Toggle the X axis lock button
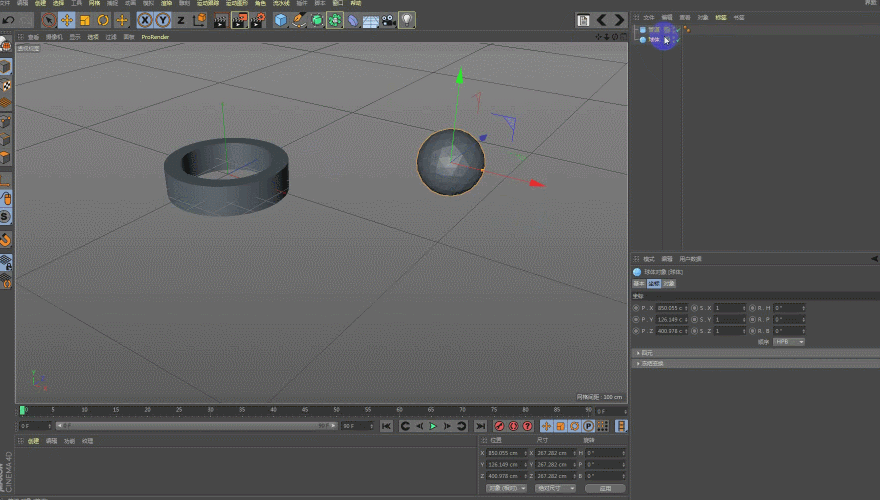Screen dimensions: 880x500 (145, 20)
